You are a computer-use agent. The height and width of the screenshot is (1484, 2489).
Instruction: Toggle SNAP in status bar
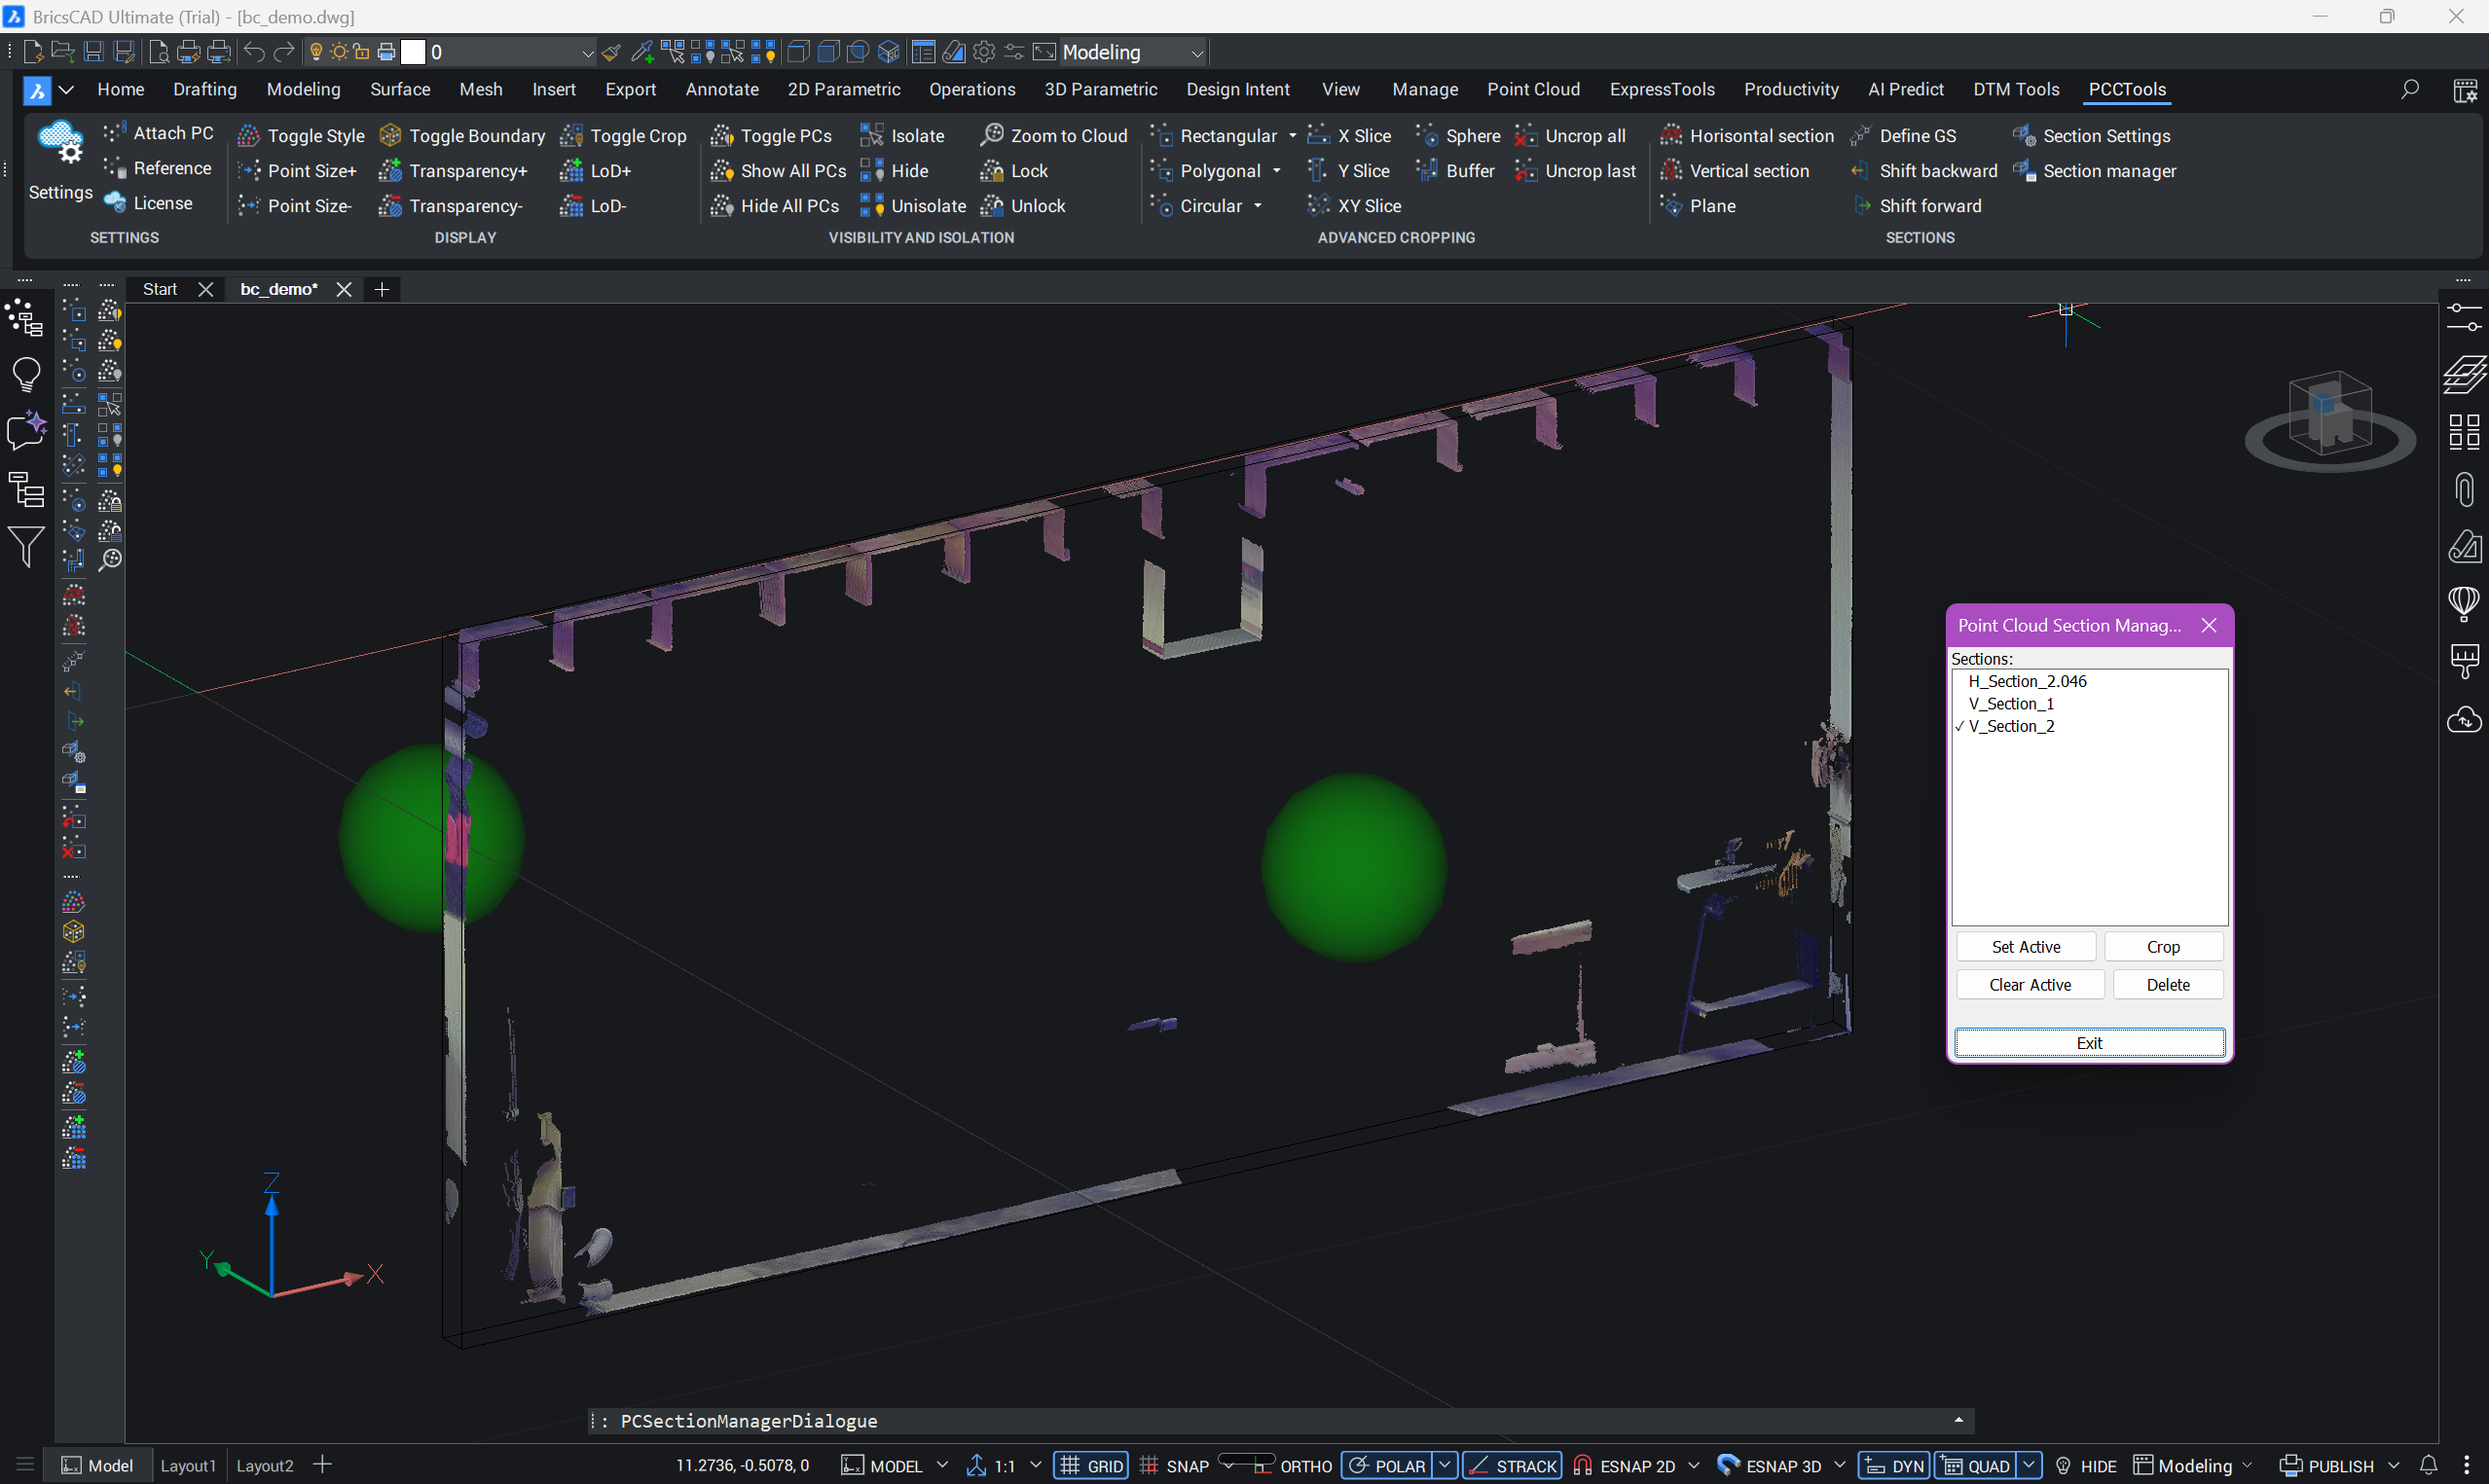point(1174,1465)
